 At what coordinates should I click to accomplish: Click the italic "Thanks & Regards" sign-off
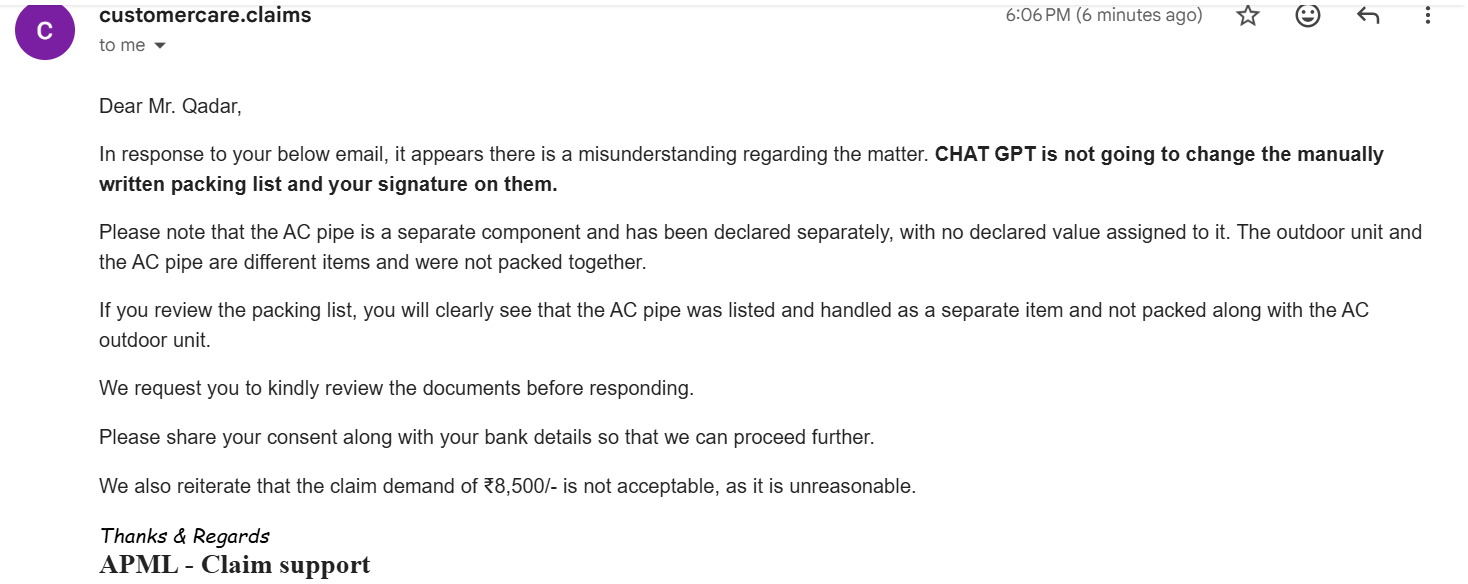[185, 536]
